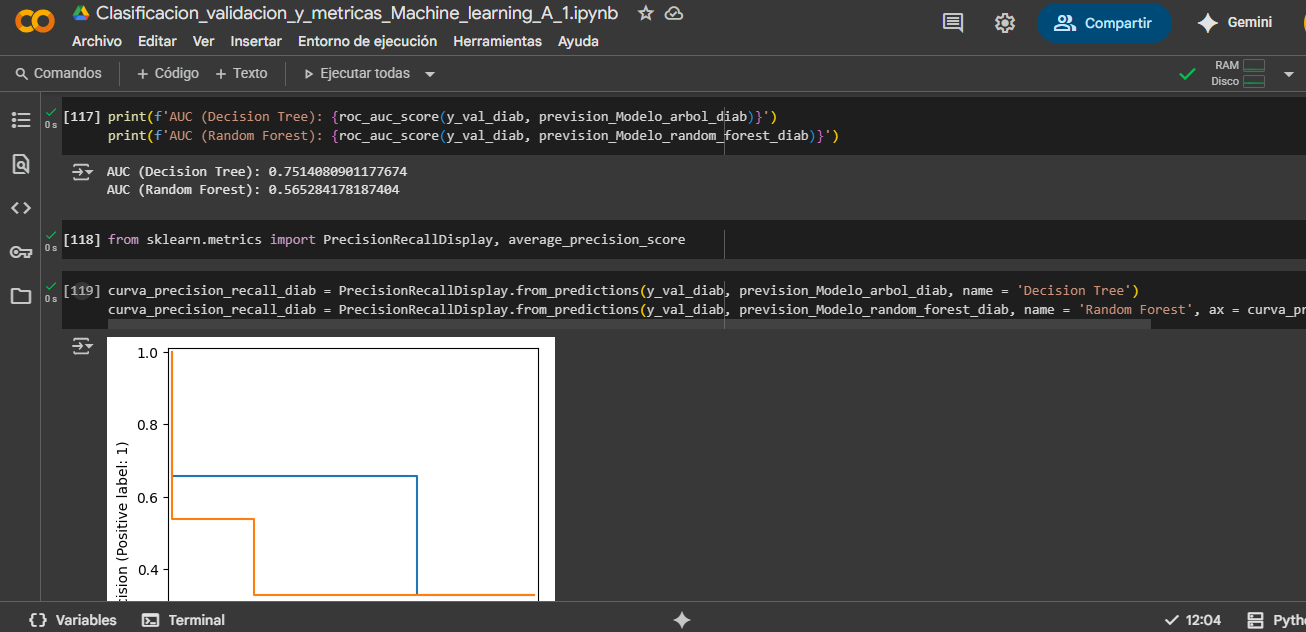The width and height of the screenshot is (1306, 632).
Task: Open the Ayuda menu
Action: click(578, 41)
